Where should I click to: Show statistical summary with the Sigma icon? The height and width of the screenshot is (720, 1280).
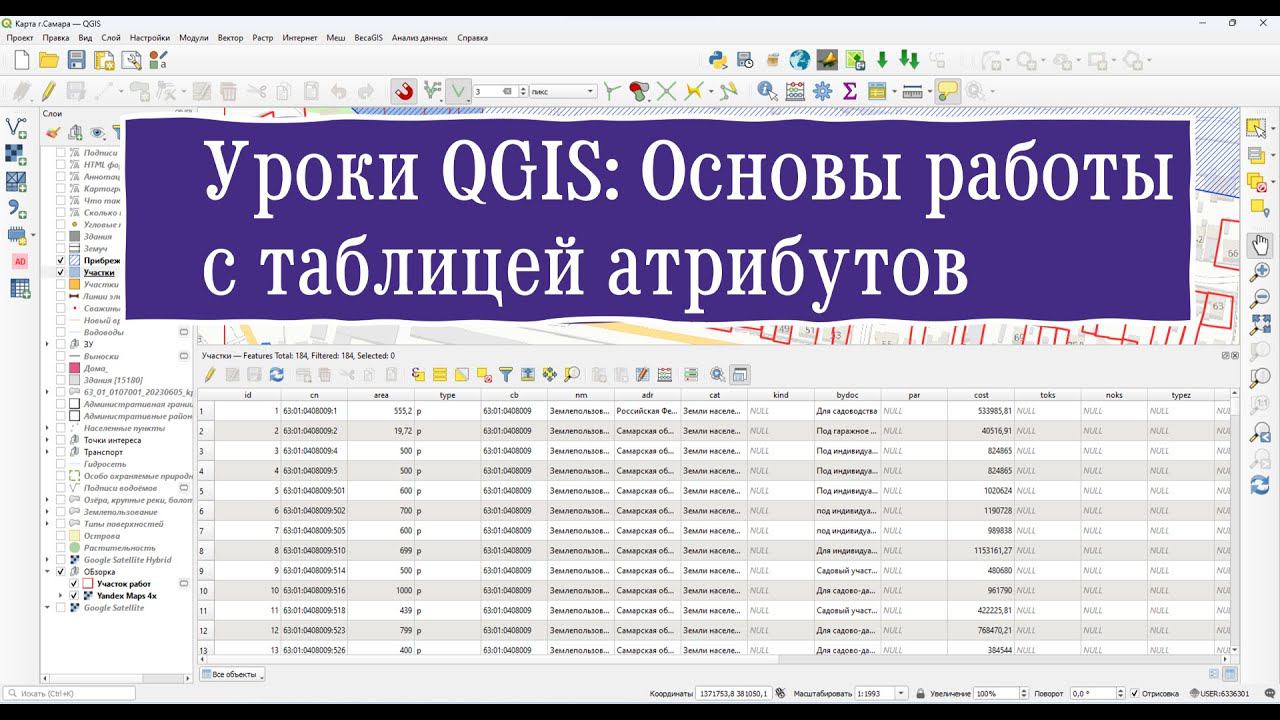point(850,91)
